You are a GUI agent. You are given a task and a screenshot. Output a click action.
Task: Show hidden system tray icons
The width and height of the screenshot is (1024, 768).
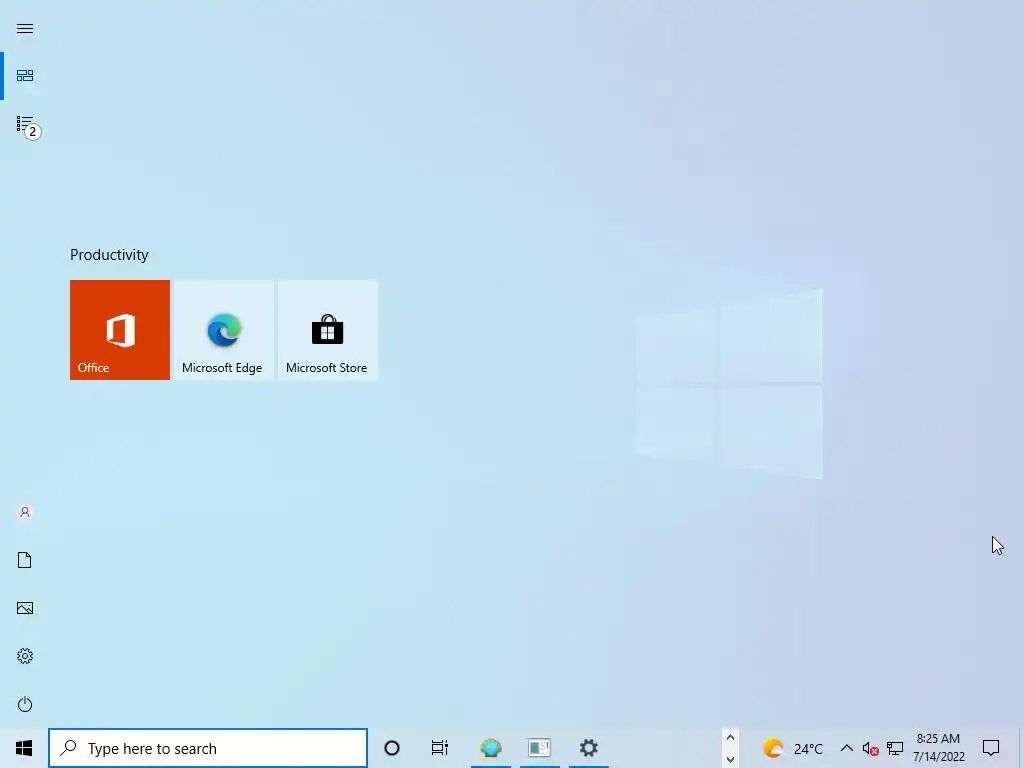click(x=846, y=748)
